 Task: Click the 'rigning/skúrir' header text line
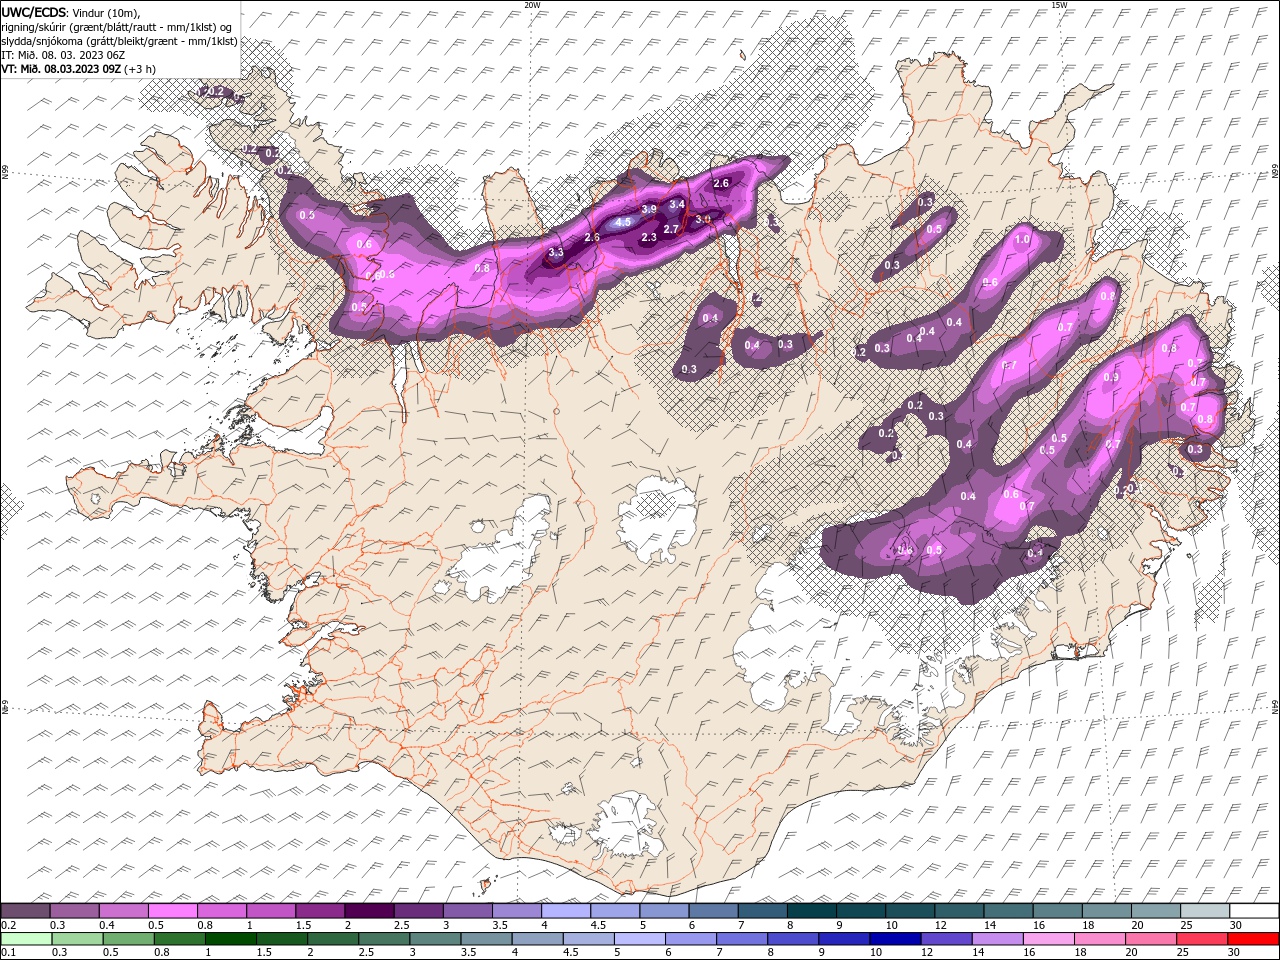[116, 26]
